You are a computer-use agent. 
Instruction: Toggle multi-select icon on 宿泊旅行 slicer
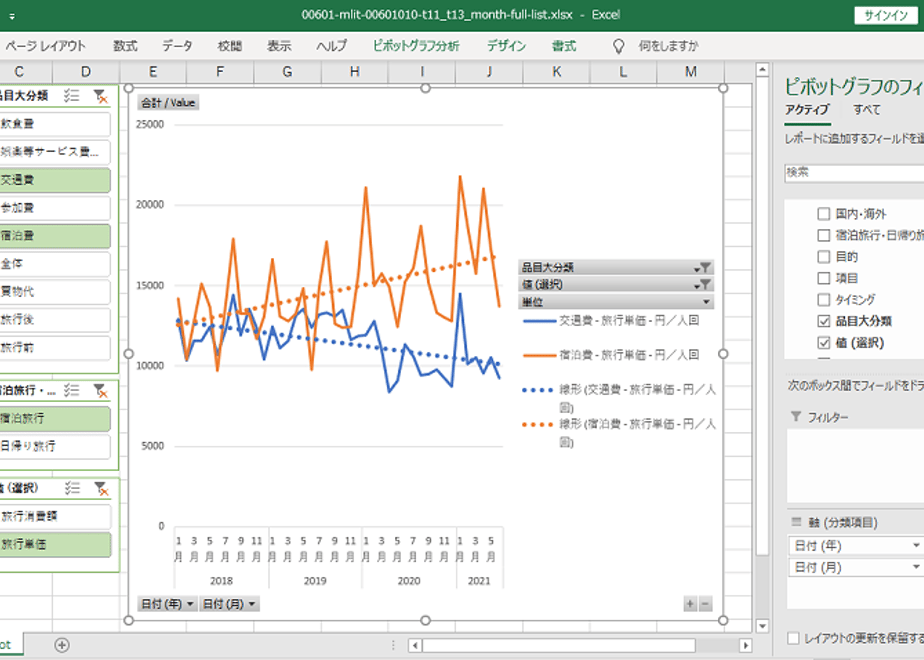click(71, 390)
